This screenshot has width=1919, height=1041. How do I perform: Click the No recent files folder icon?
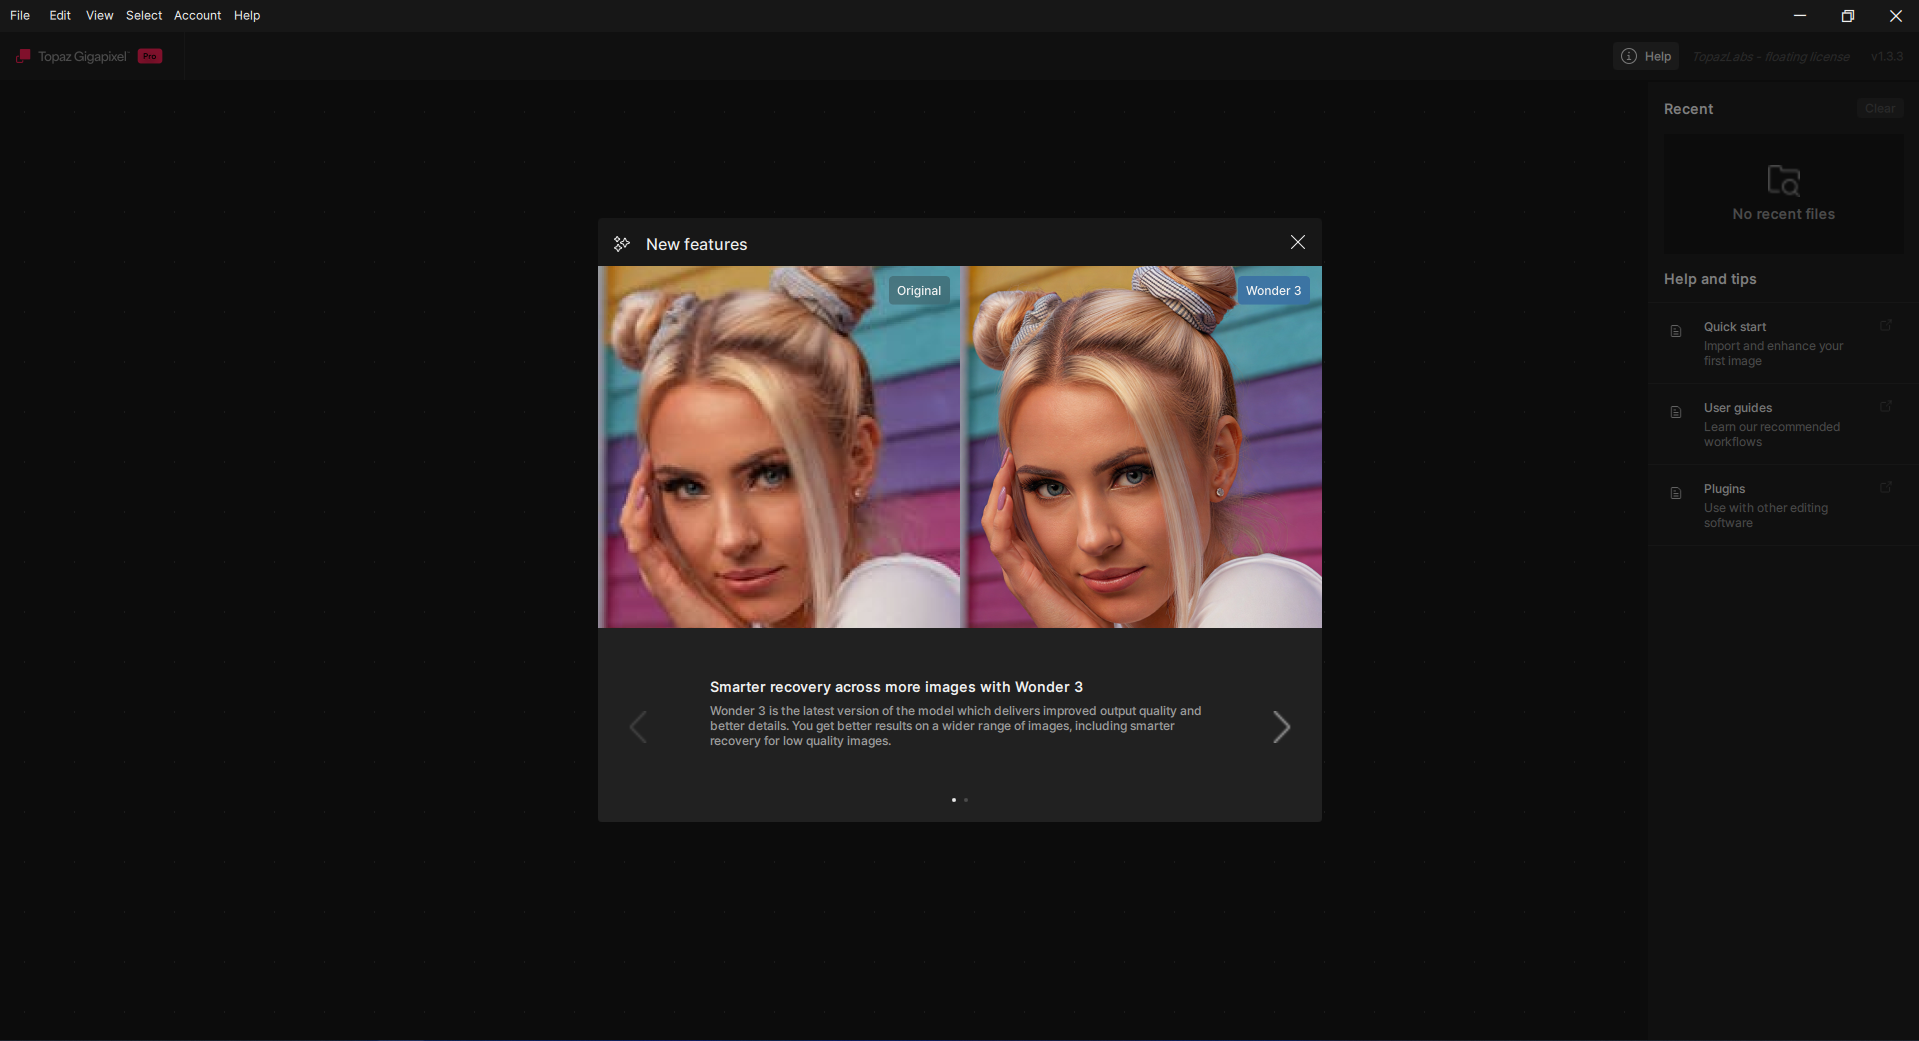click(1784, 180)
